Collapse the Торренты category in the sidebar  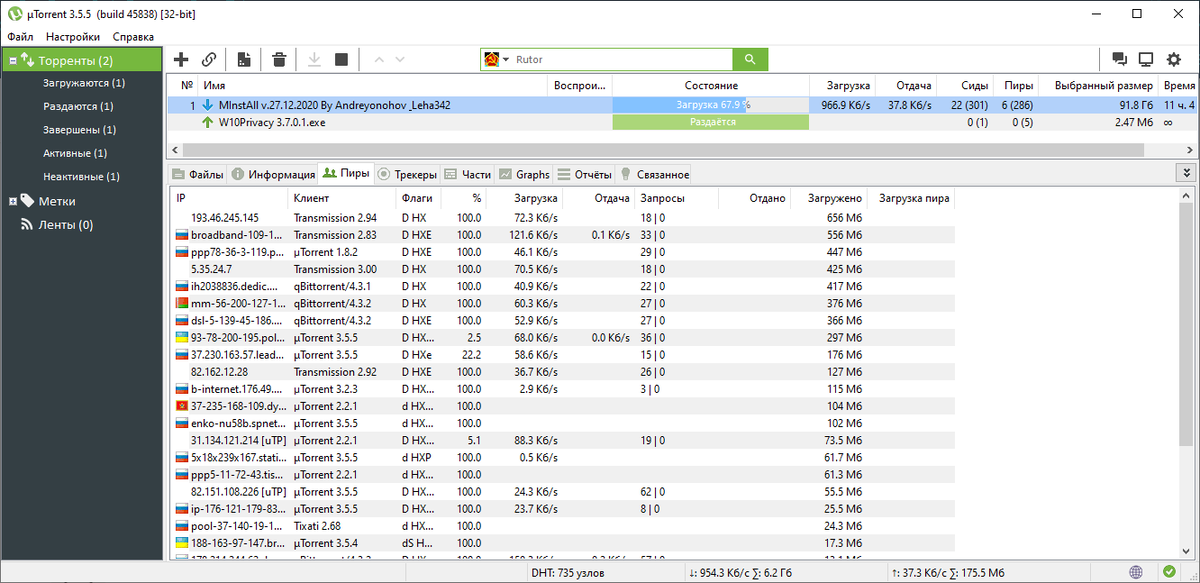point(14,60)
